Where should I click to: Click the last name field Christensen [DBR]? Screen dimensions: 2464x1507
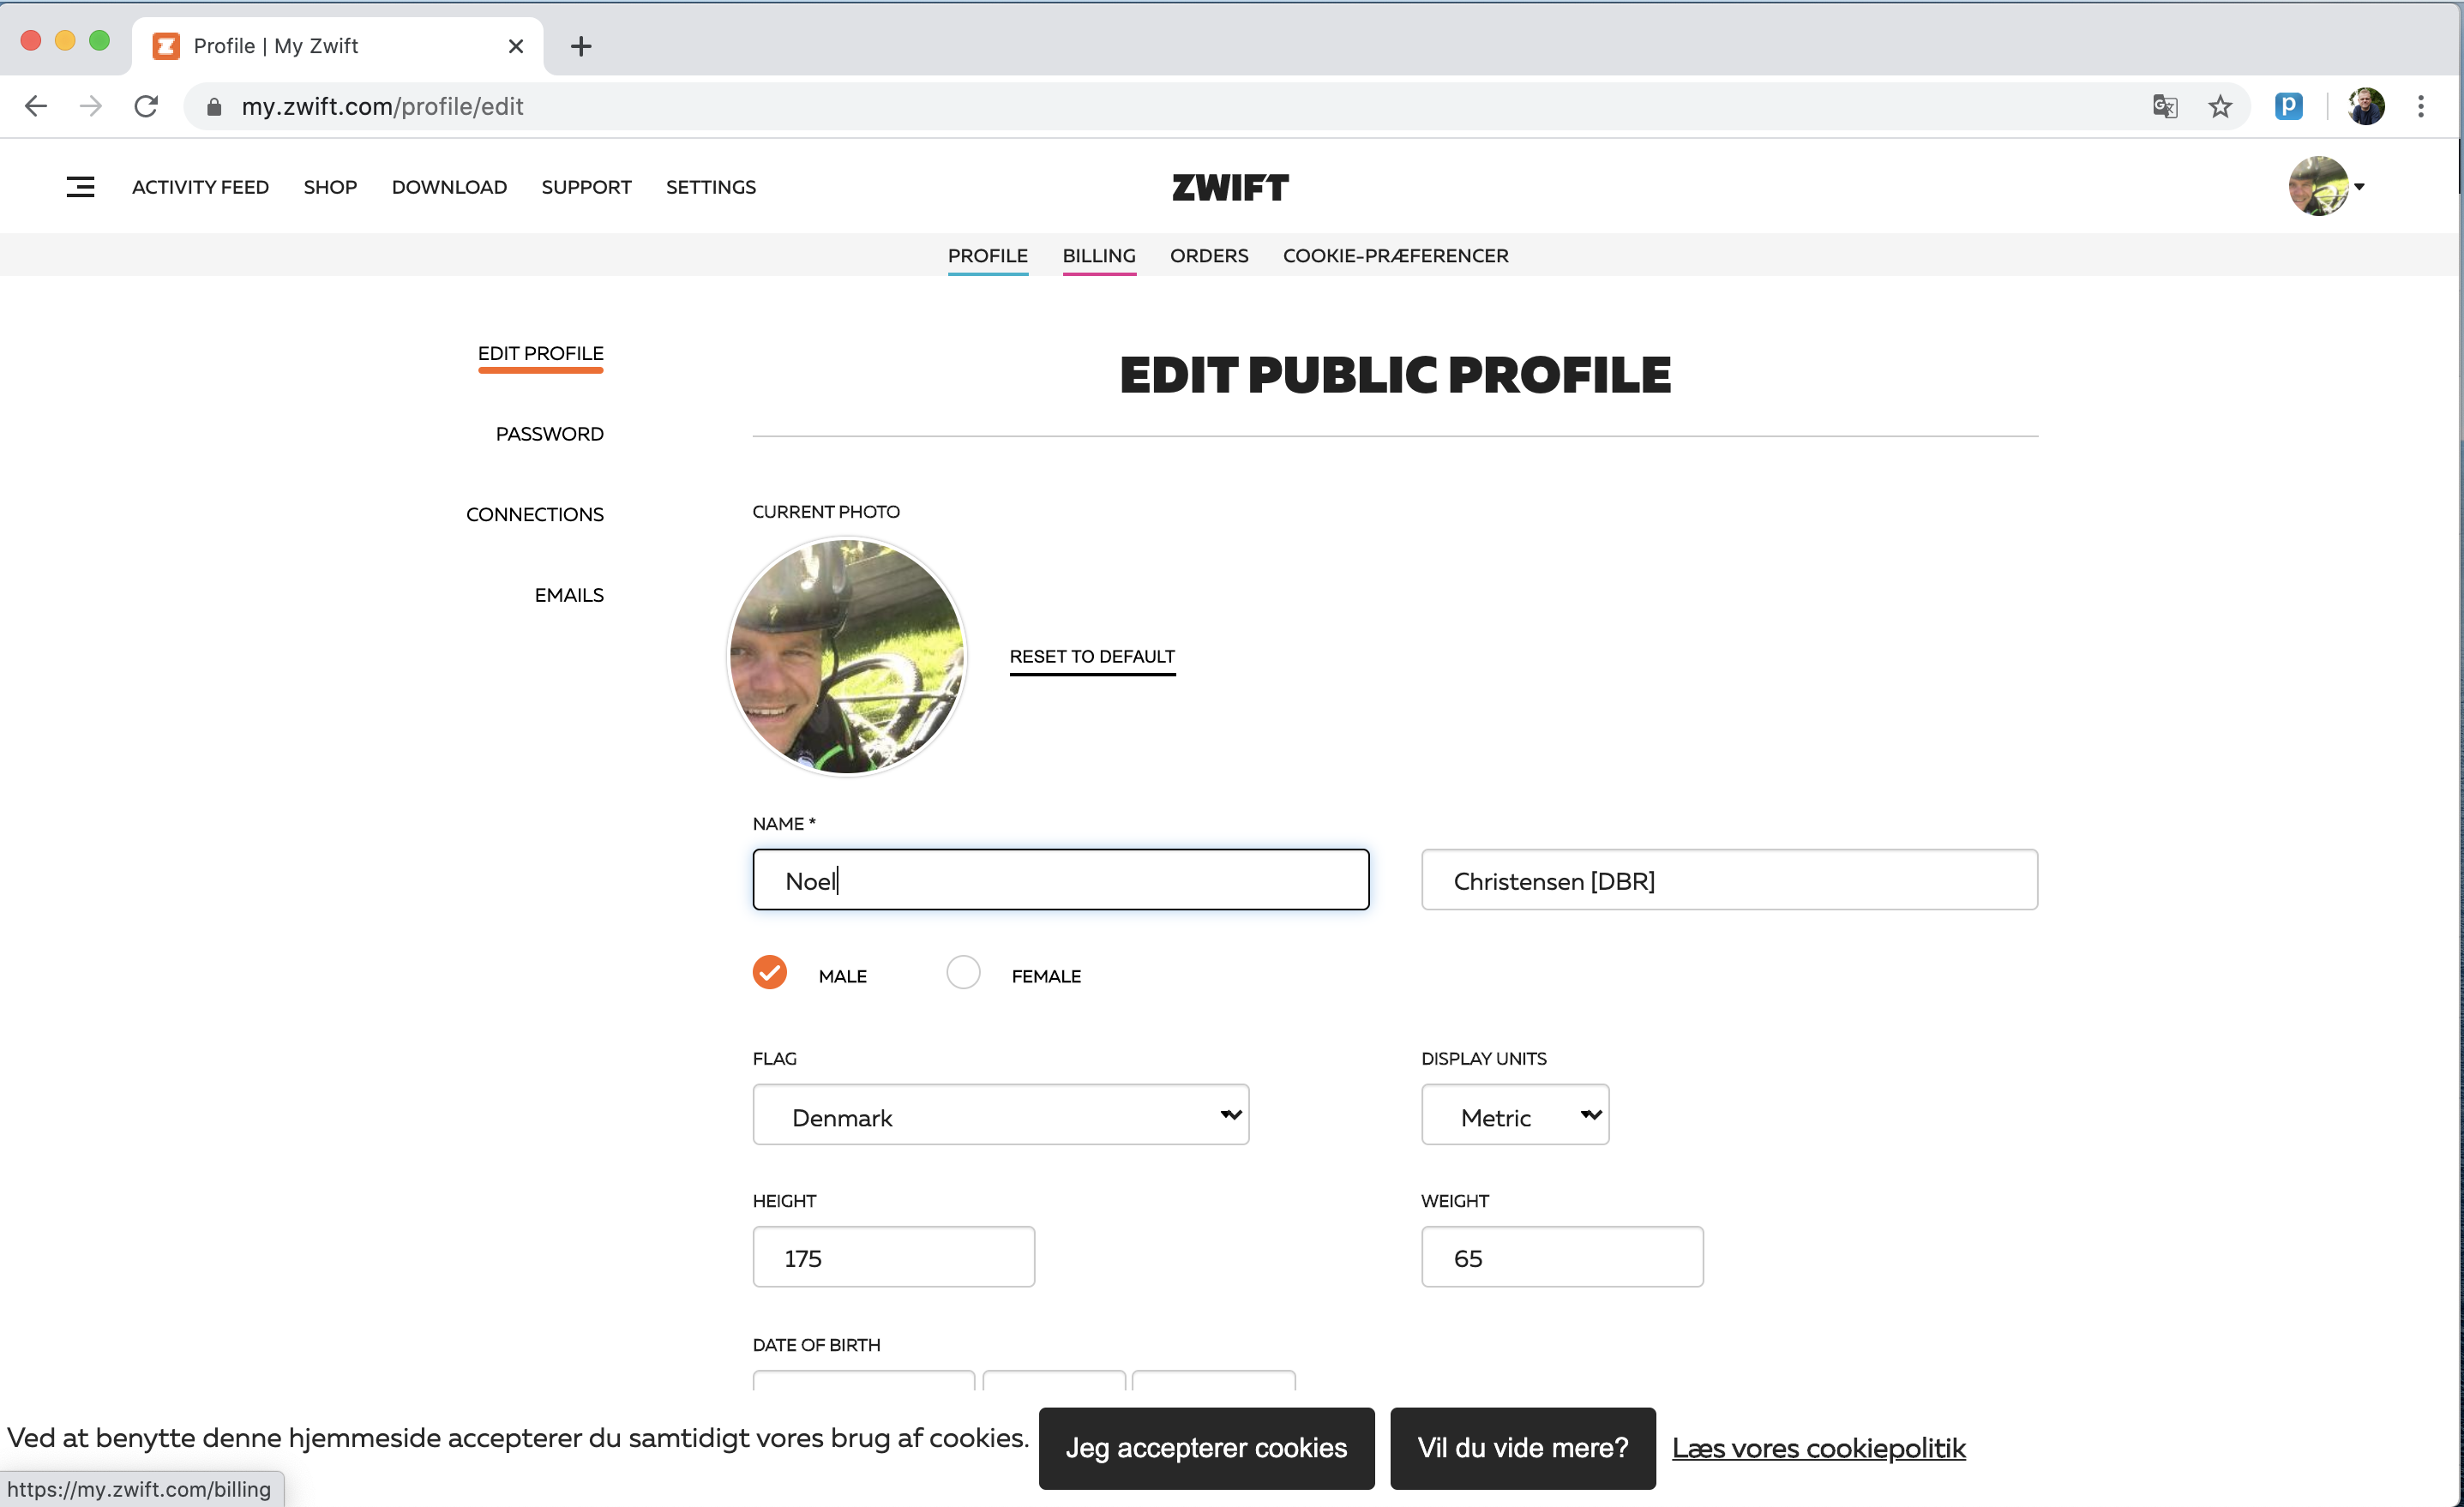point(1730,880)
